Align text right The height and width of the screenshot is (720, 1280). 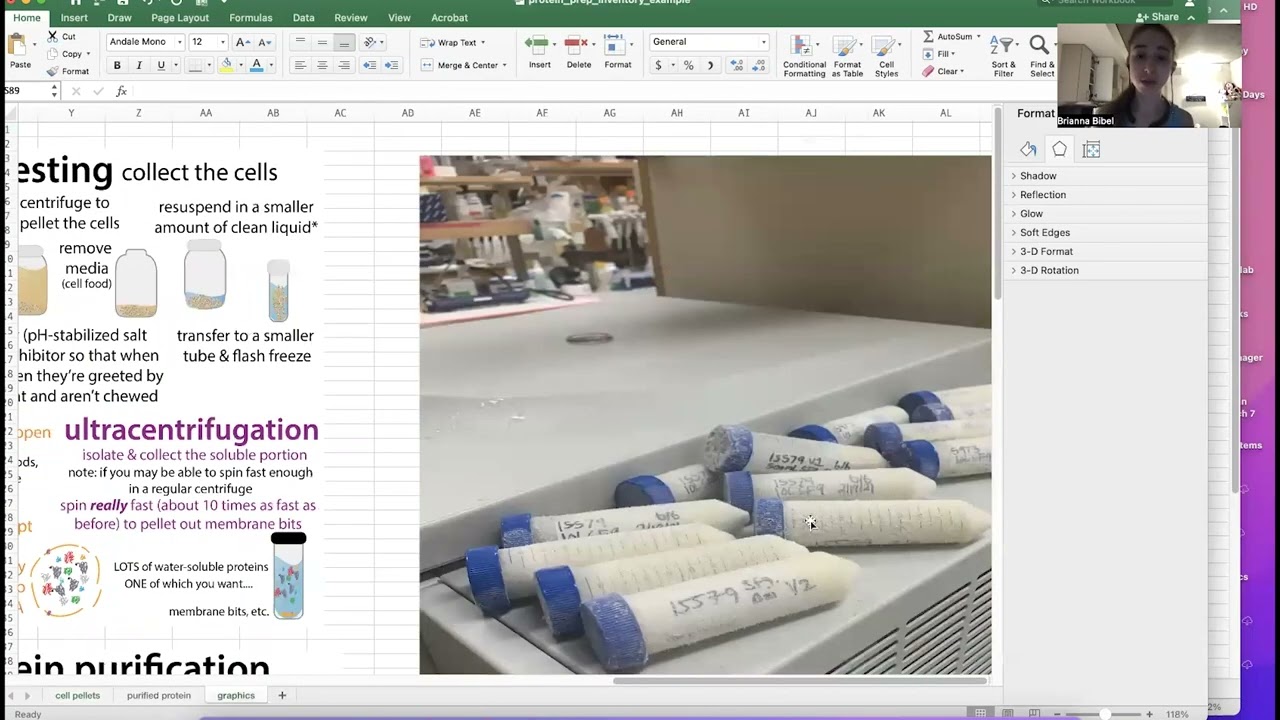(344, 65)
